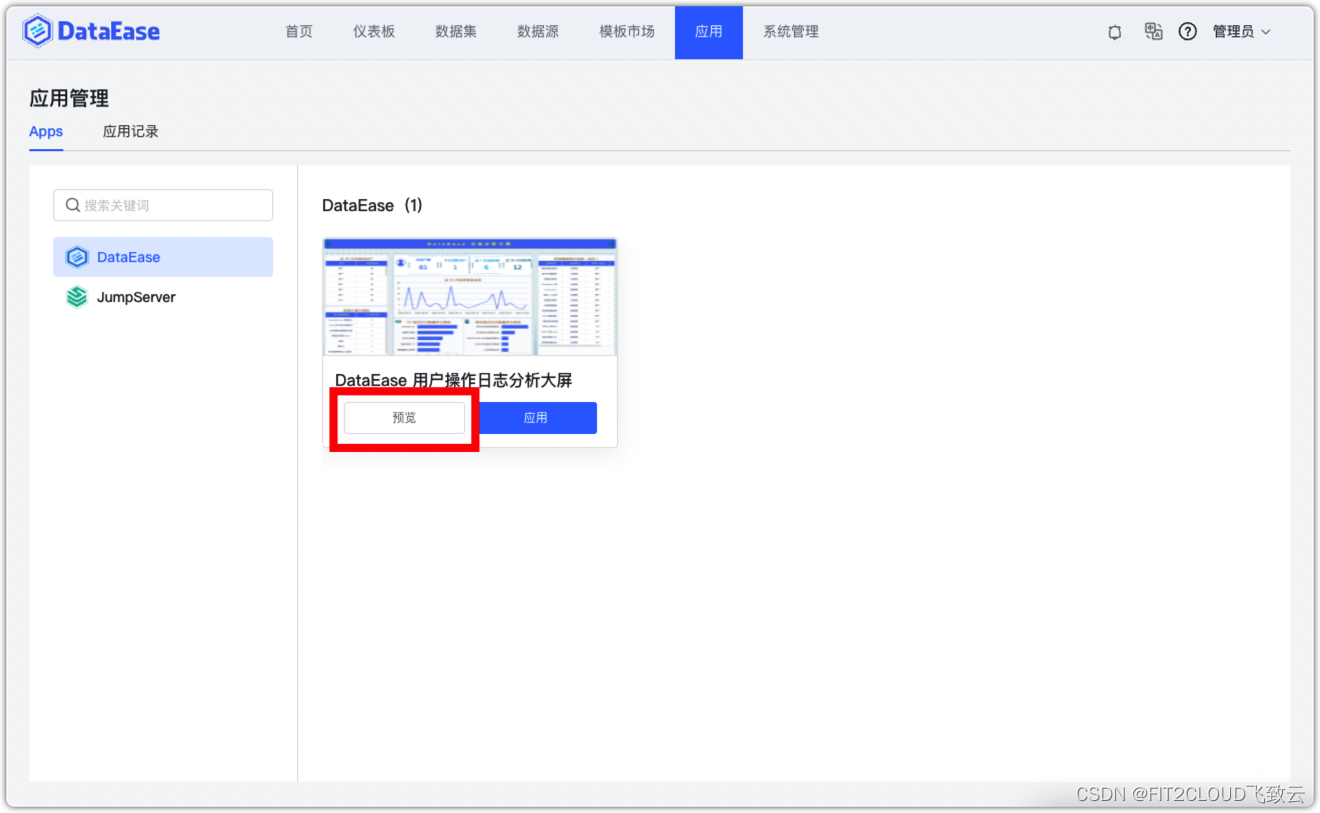
Task: Focus the 搜索关键词 search field
Action: [x=163, y=205]
